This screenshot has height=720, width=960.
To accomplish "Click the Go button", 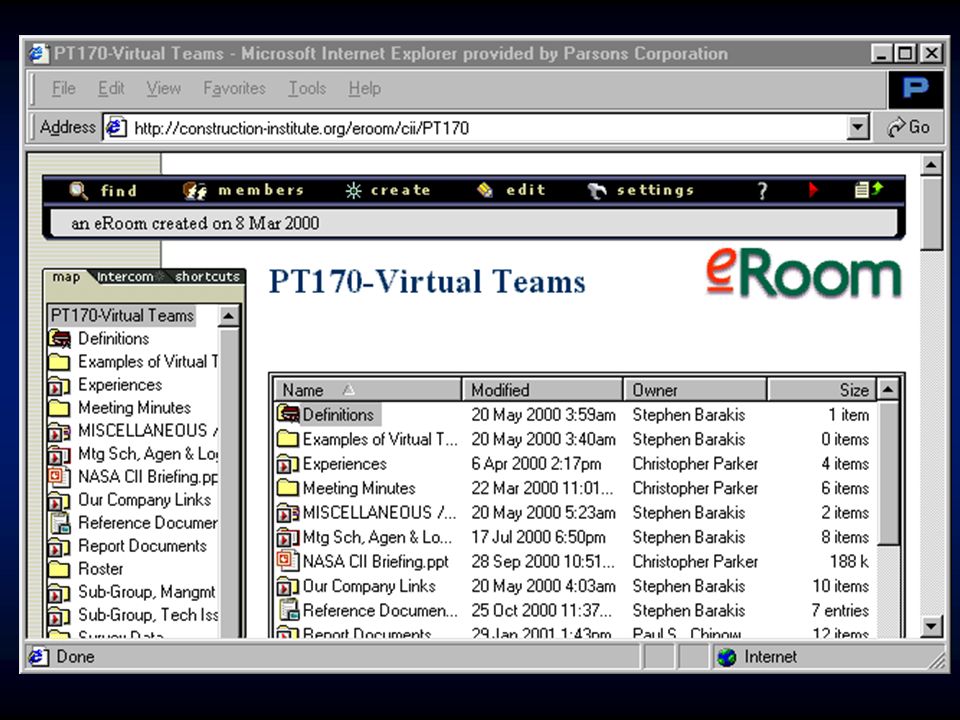I will click(909, 127).
